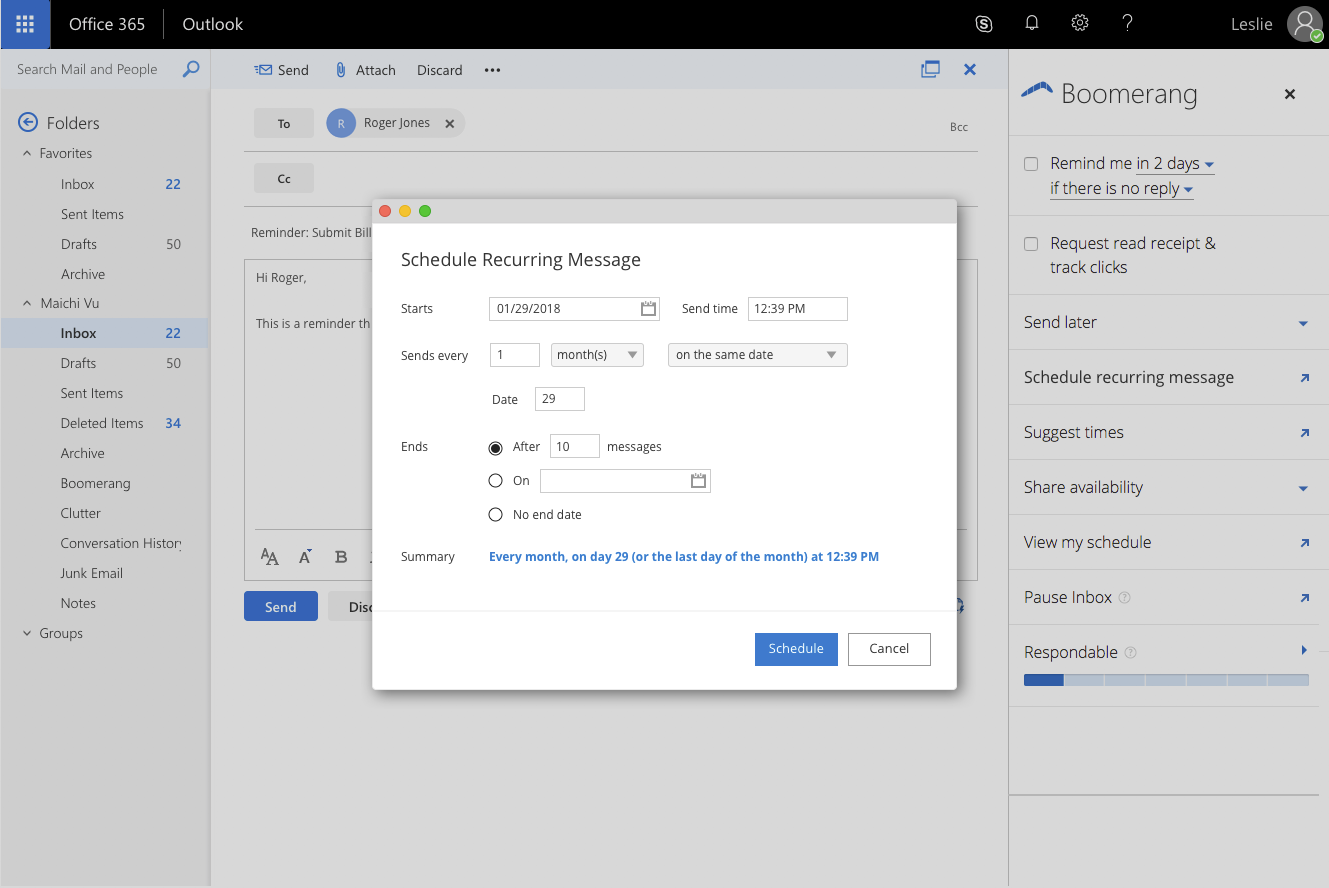1329x888 pixels.
Task: Cancel the recurring message dialog
Action: coord(889,649)
